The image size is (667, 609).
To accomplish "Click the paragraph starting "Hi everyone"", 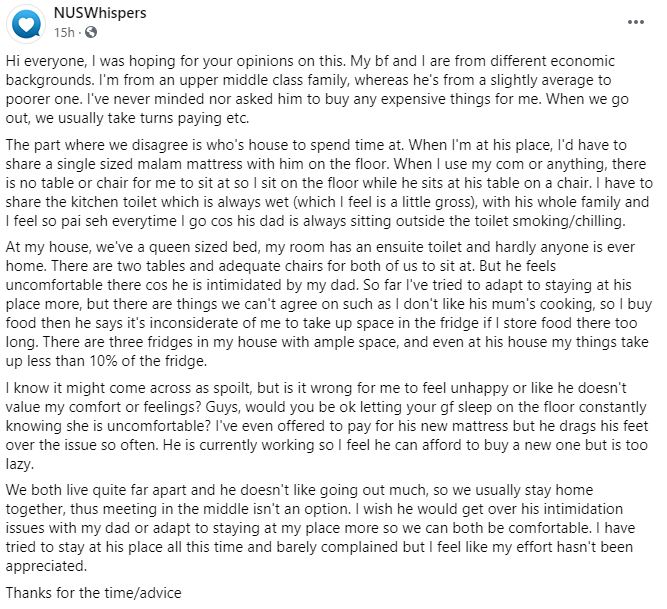I will click(x=317, y=89).
